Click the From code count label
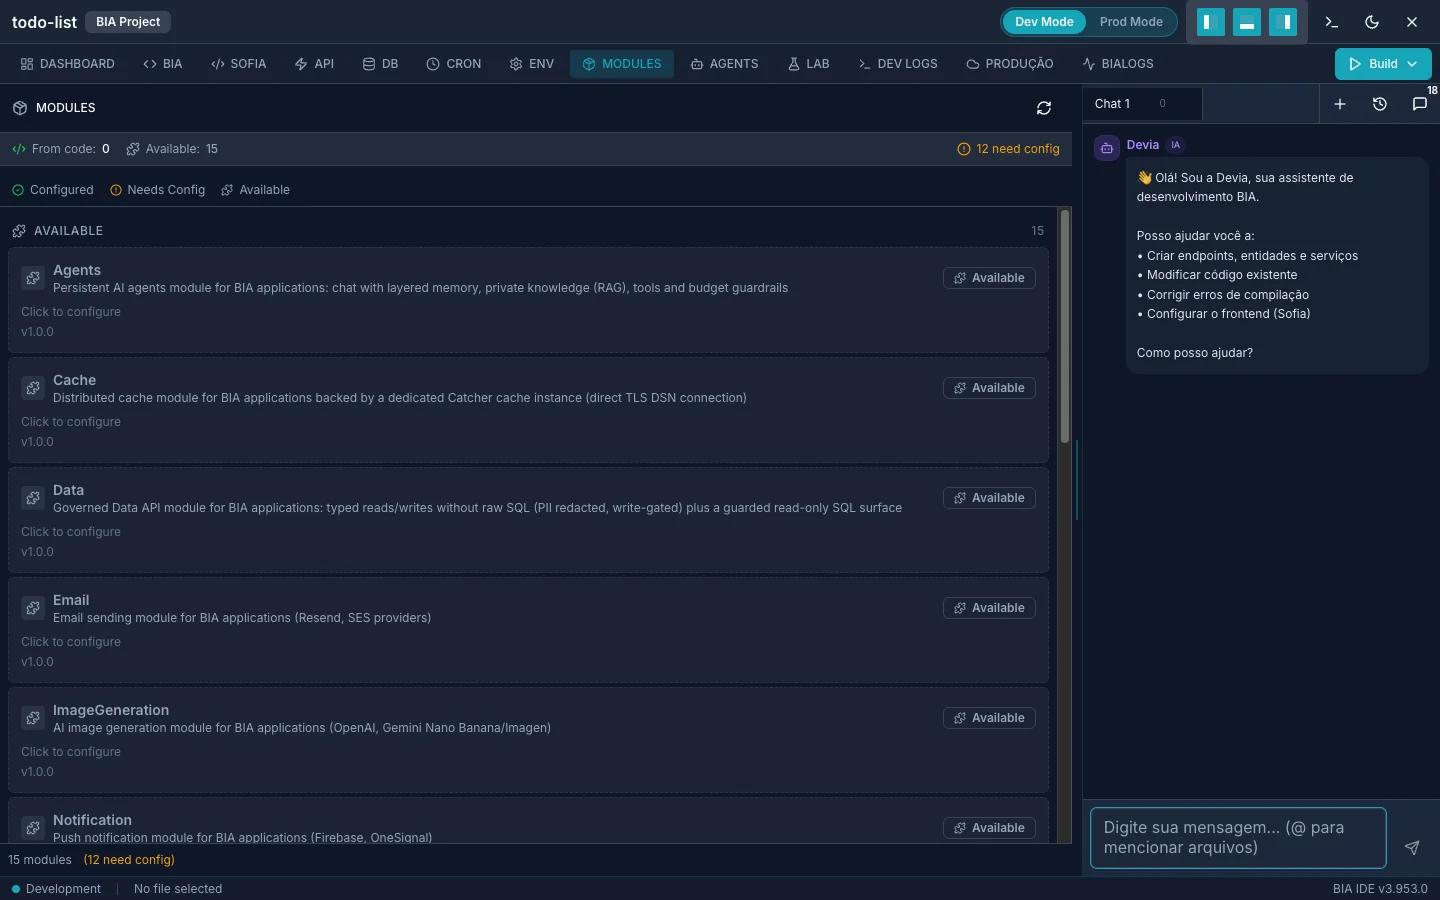The image size is (1440, 900). pos(61,149)
